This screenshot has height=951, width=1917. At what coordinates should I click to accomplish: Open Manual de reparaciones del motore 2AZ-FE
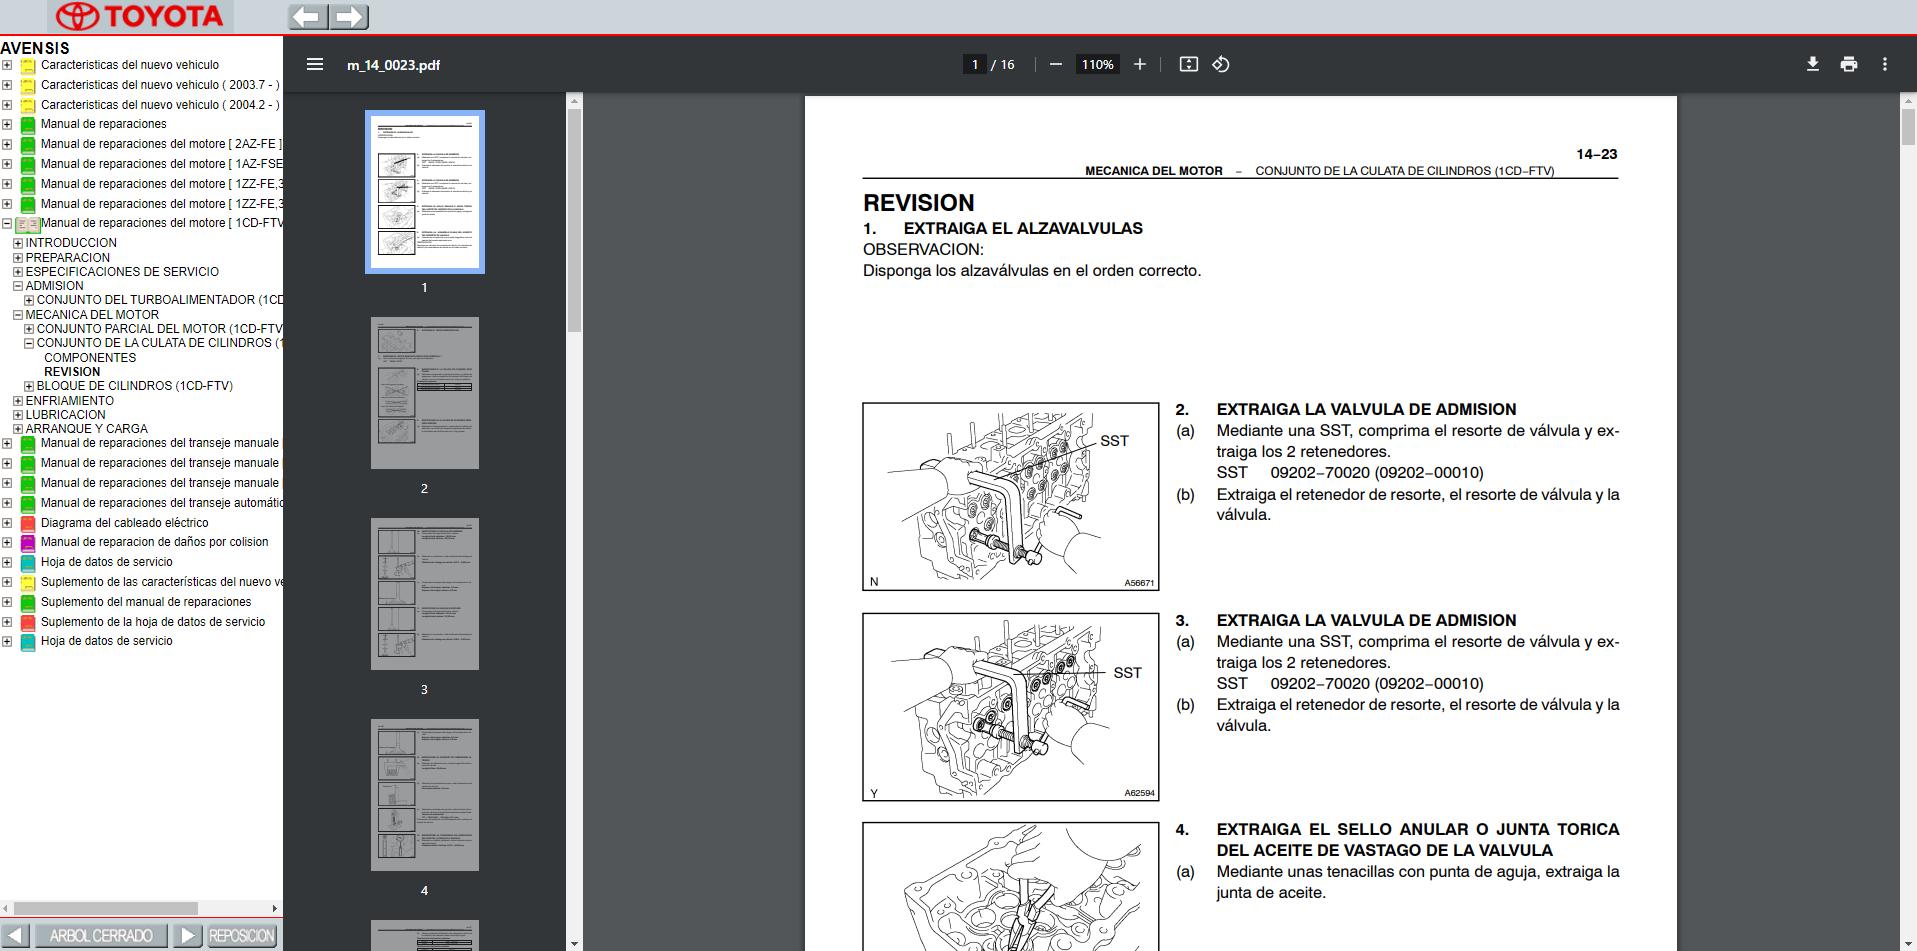[161, 144]
